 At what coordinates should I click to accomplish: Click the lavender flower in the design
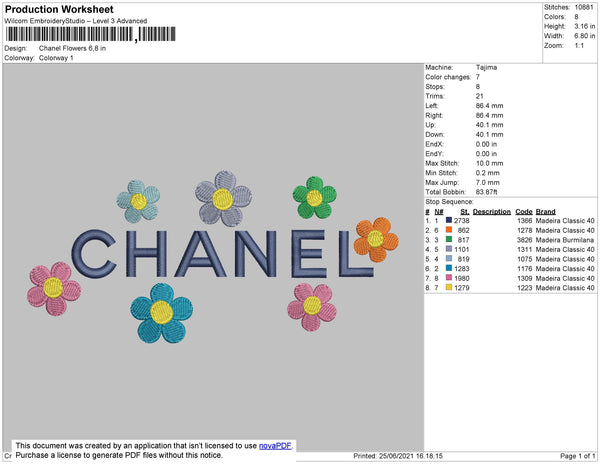coord(223,199)
